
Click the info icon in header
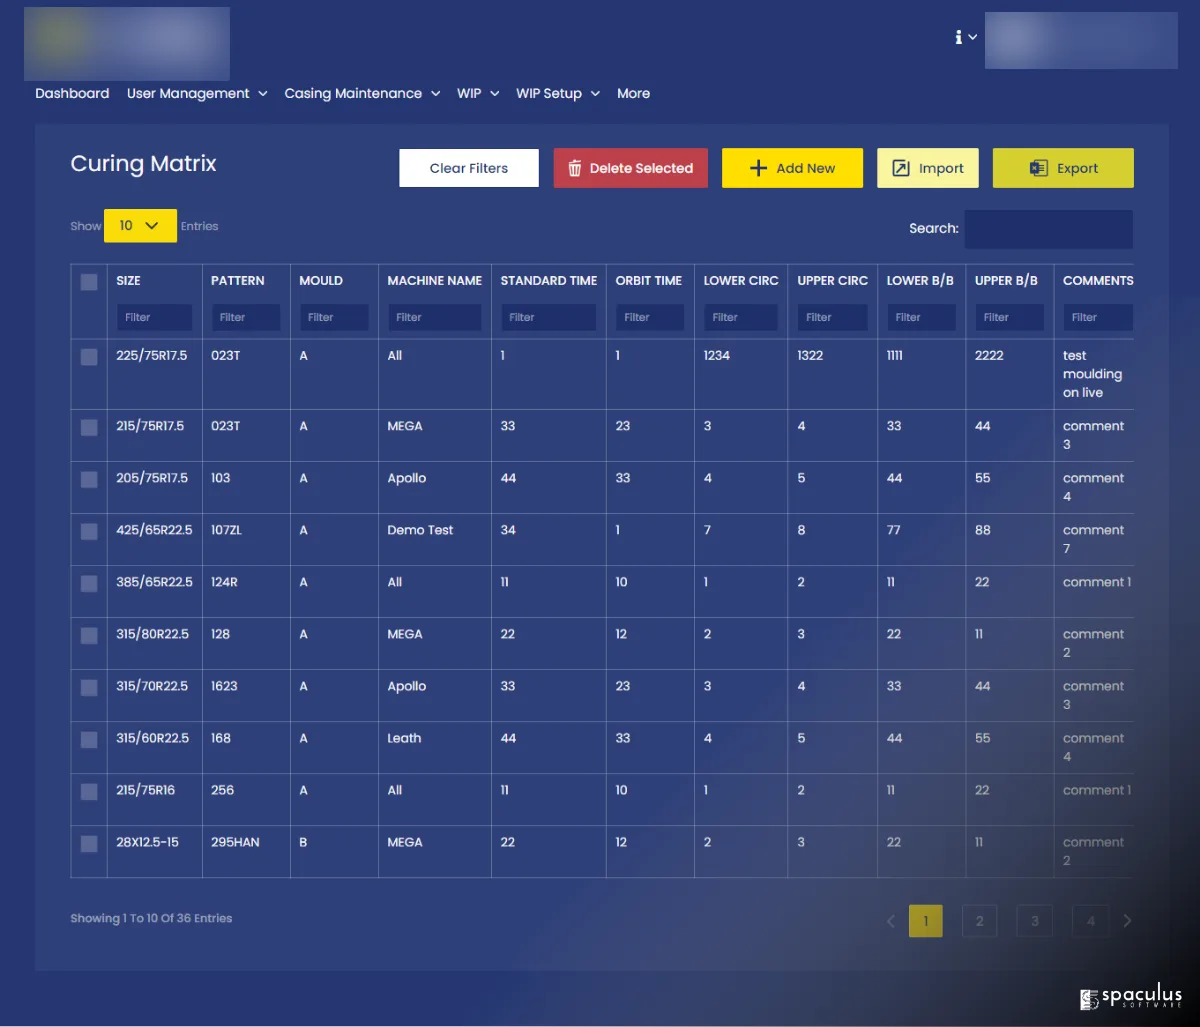958,37
